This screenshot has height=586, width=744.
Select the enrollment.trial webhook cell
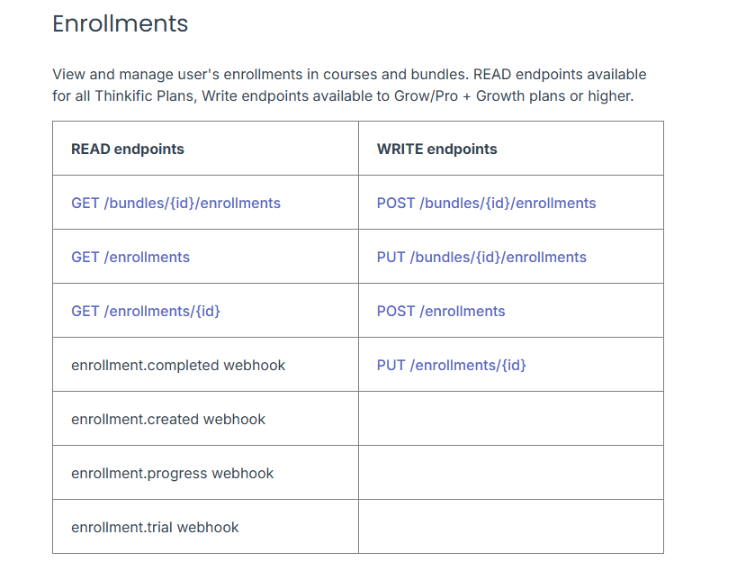(155, 527)
